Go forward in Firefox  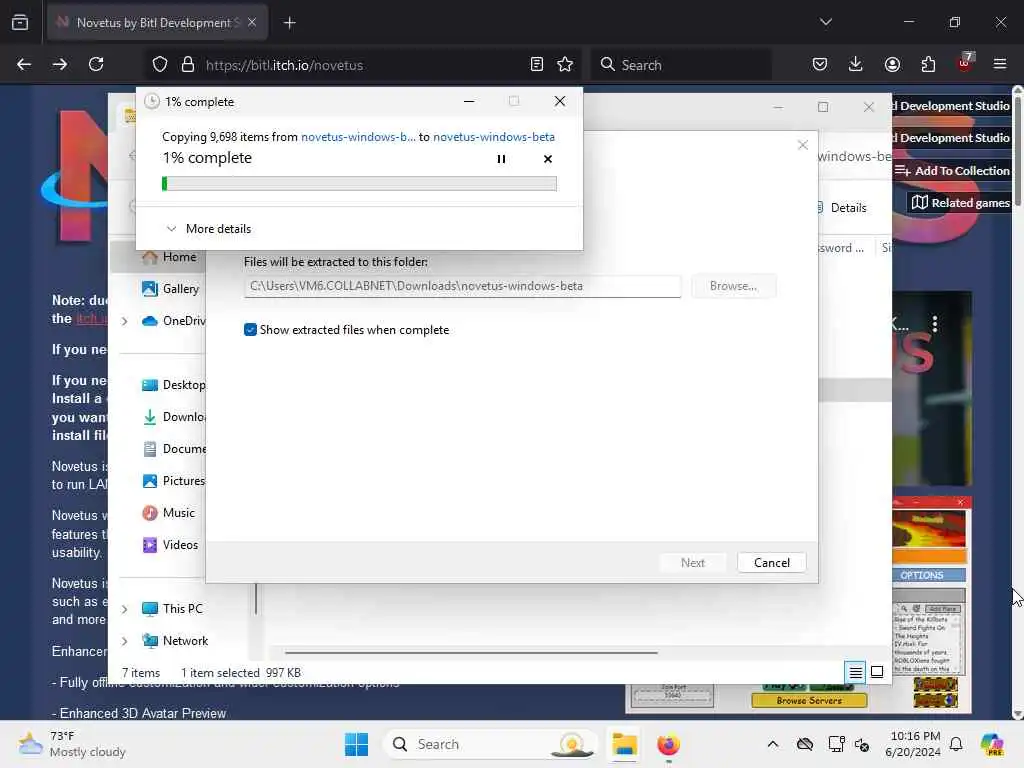click(60, 64)
